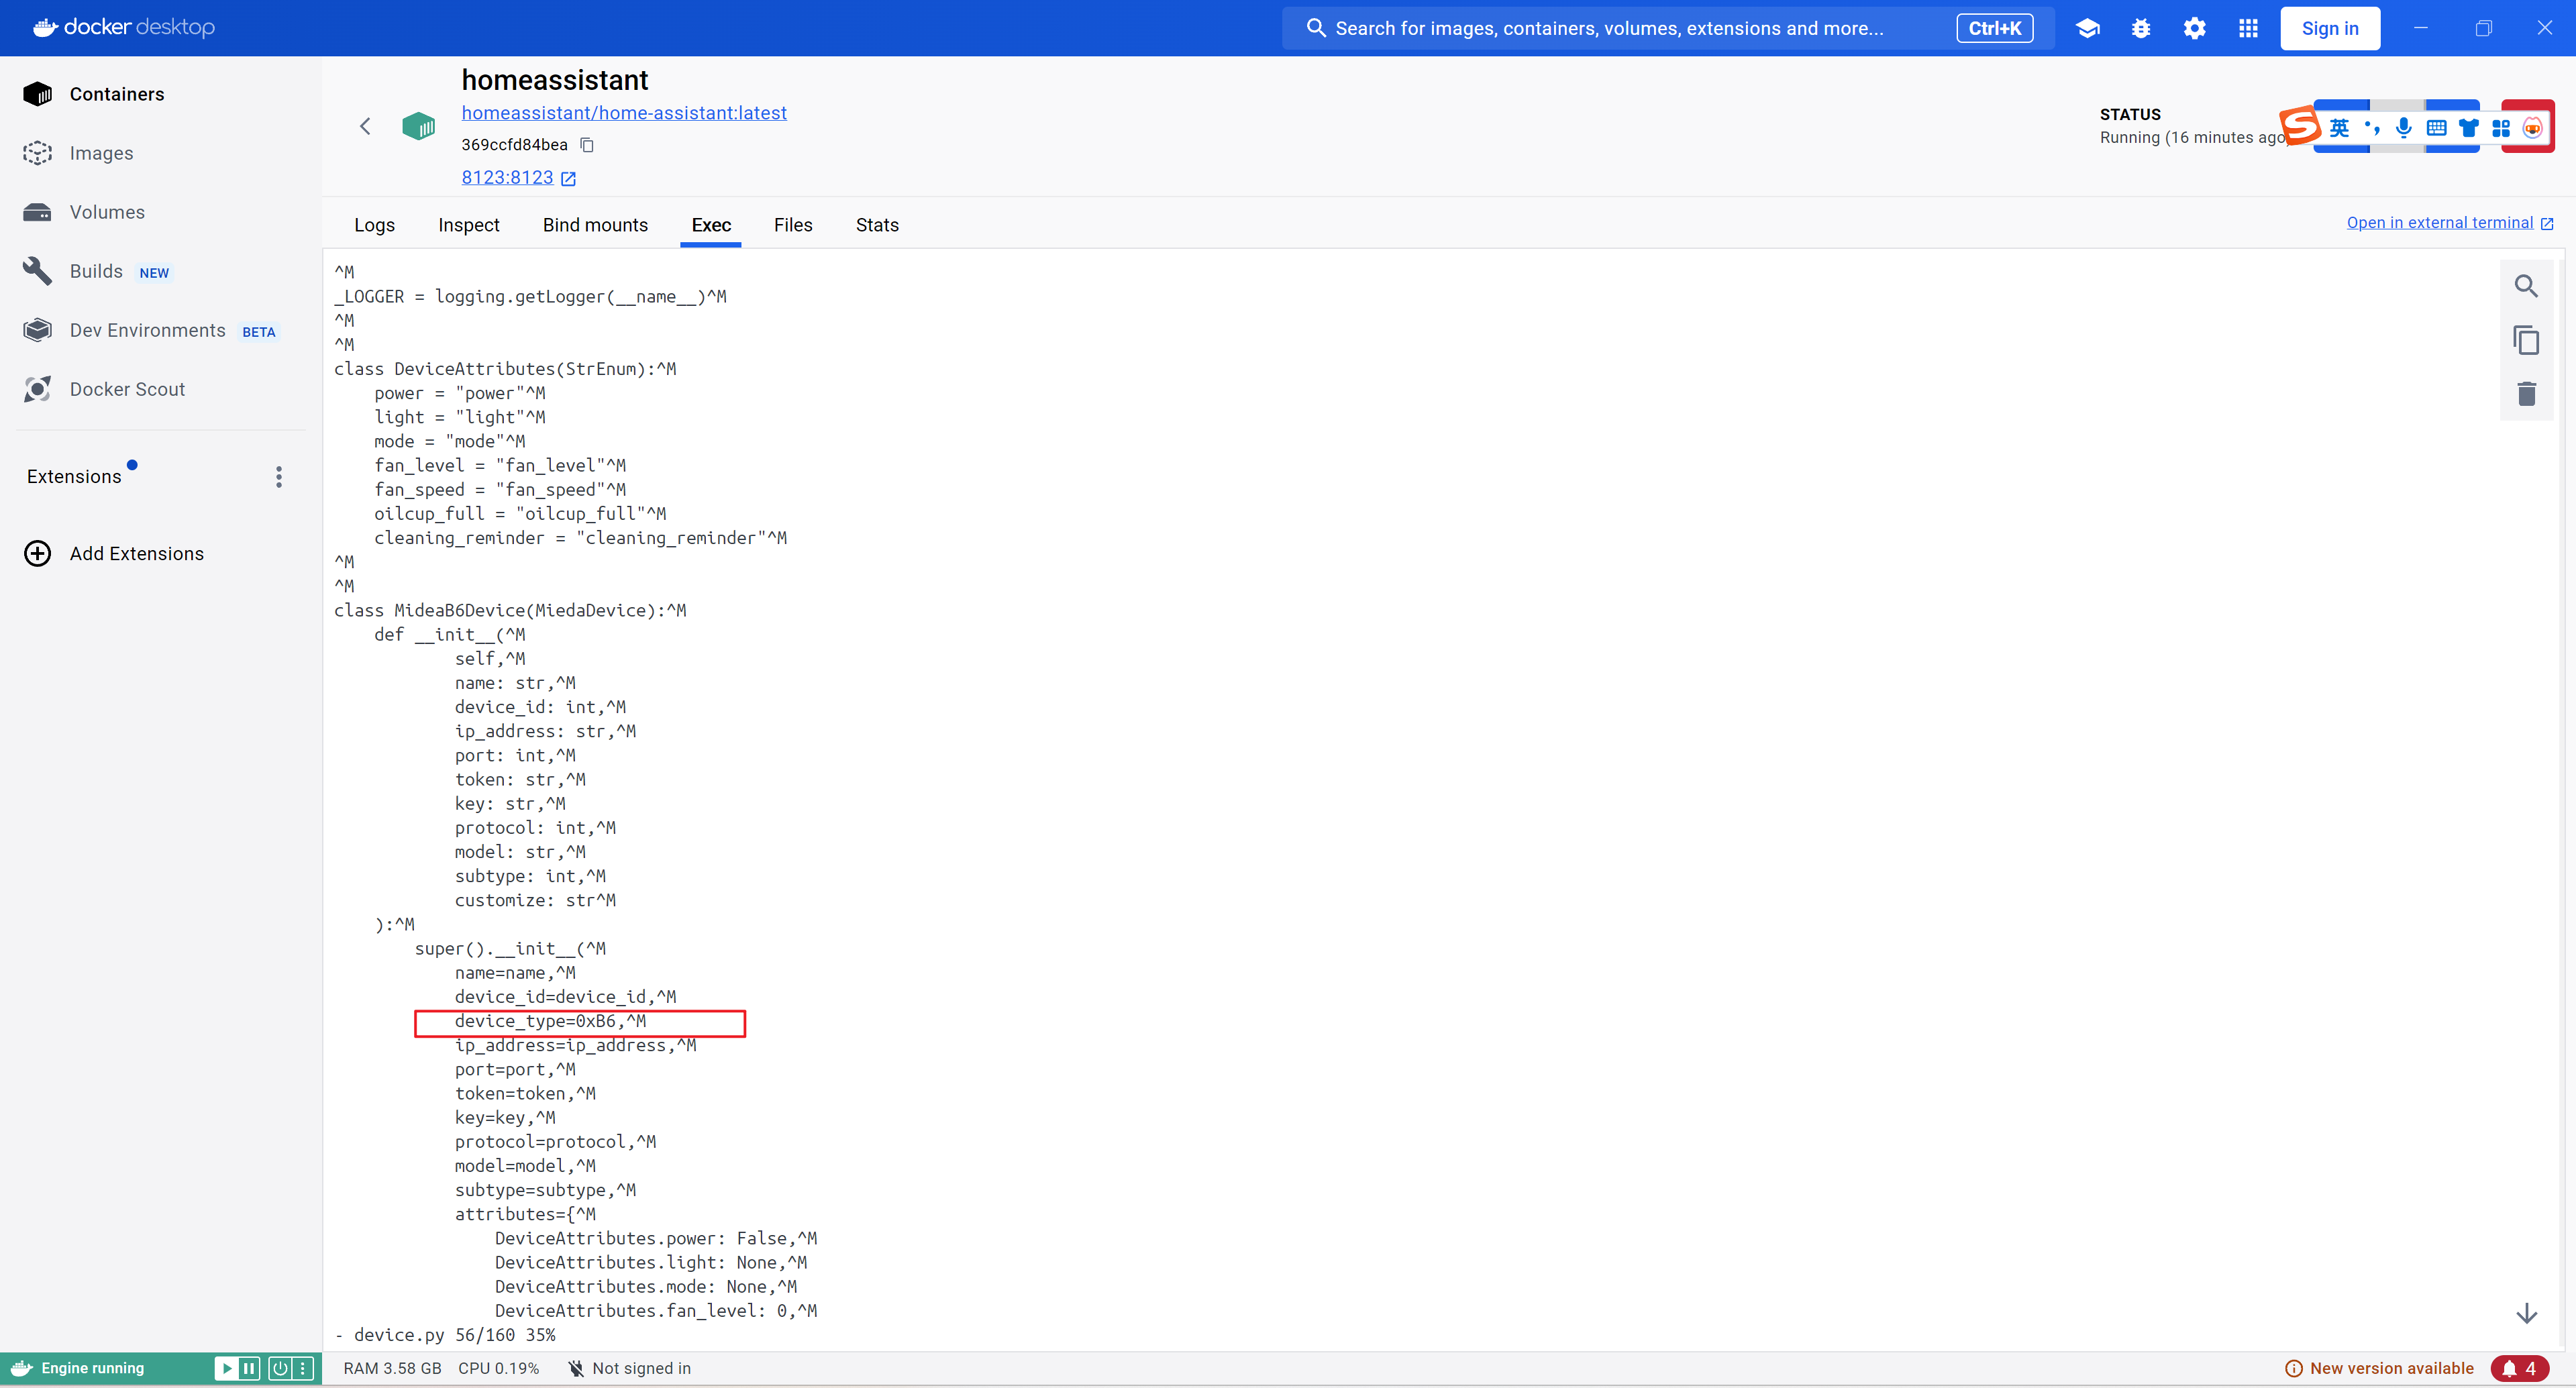The image size is (2576, 1388).
Task: Click the 'device_type=0xB6,' line in terminal
Action: (x=550, y=1021)
